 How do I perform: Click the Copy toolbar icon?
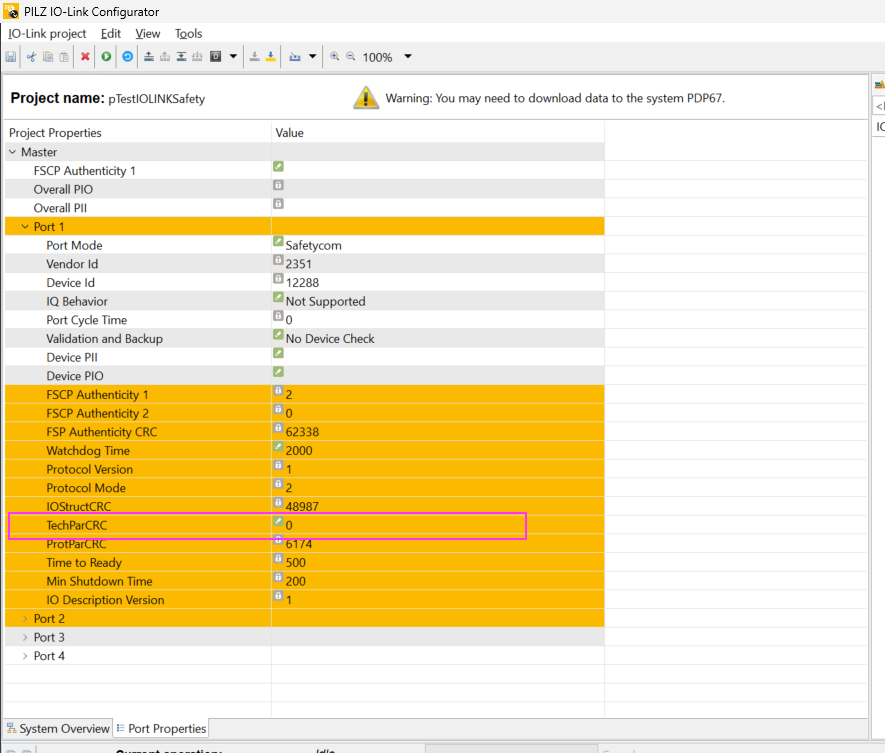48,57
